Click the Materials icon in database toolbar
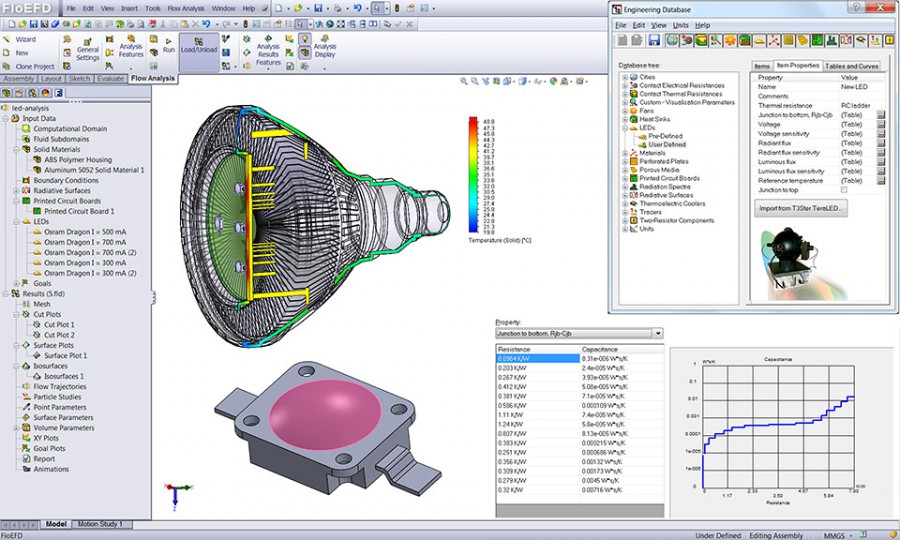The height and width of the screenshot is (540, 900). point(774,40)
